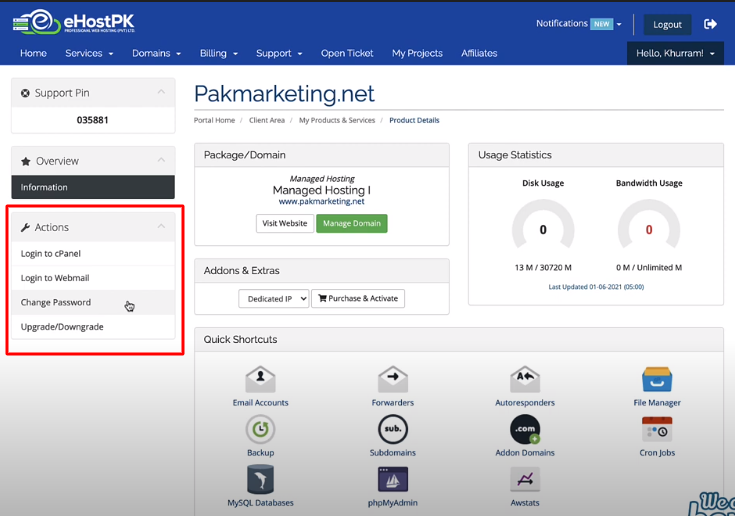Click the File Manager label link

coord(657,403)
